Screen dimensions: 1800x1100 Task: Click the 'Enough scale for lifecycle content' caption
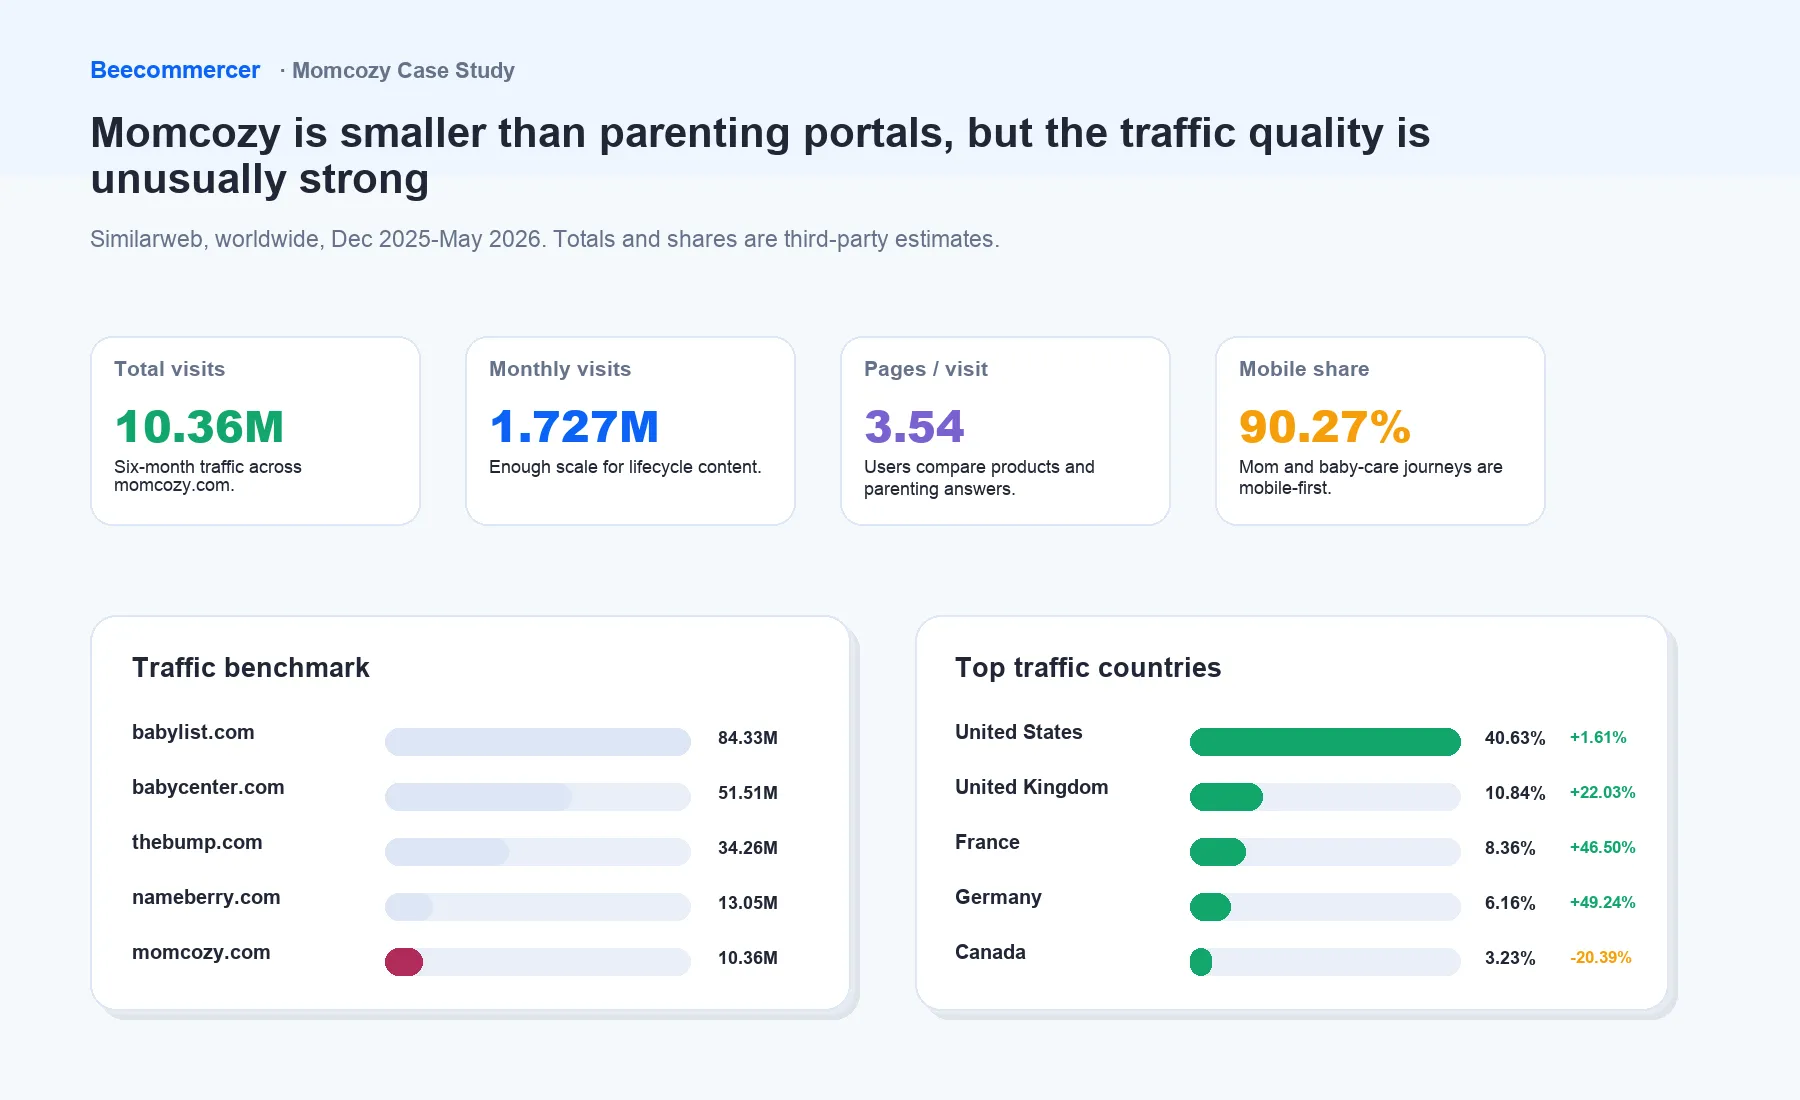(625, 467)
